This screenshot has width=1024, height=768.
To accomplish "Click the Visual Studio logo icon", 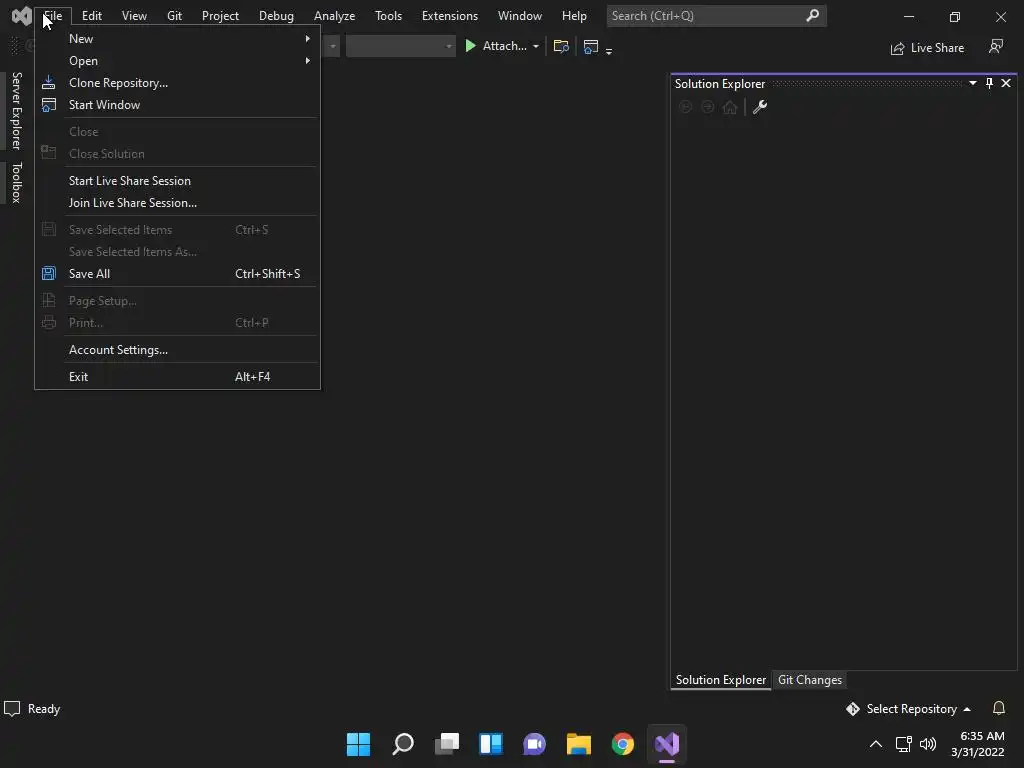I will (22, 16).
